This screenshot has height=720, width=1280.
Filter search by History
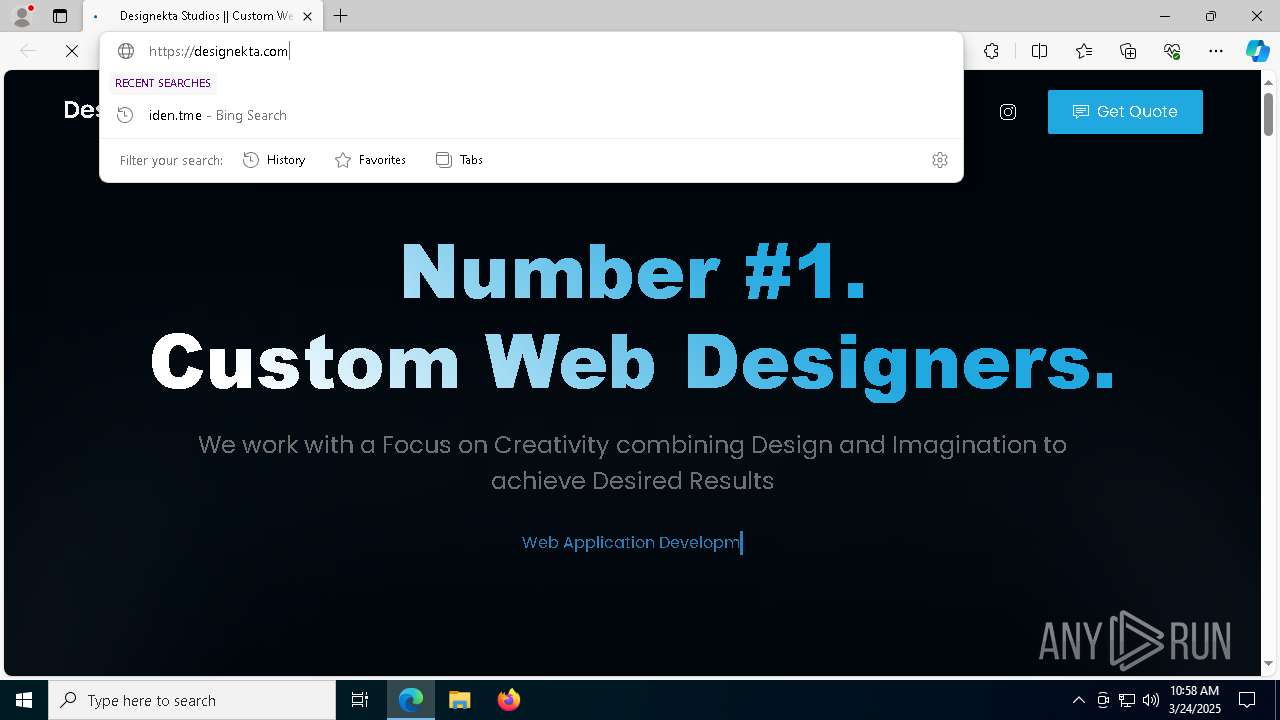click(274, 160)
